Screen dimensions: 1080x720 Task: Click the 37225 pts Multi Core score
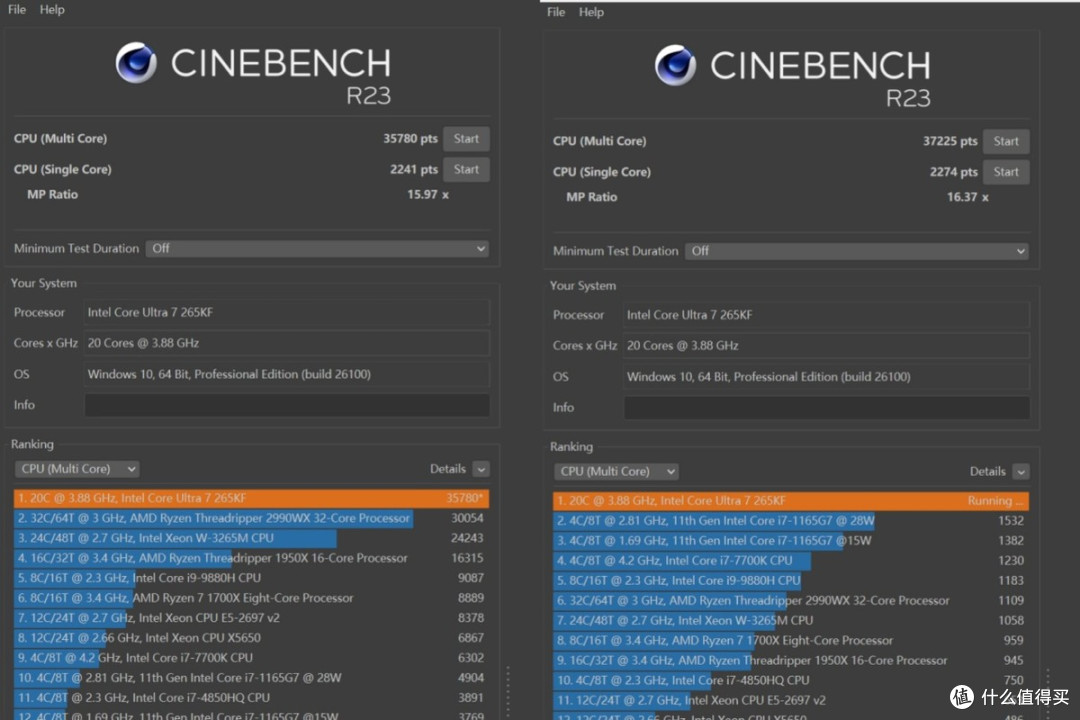[950, 141]
